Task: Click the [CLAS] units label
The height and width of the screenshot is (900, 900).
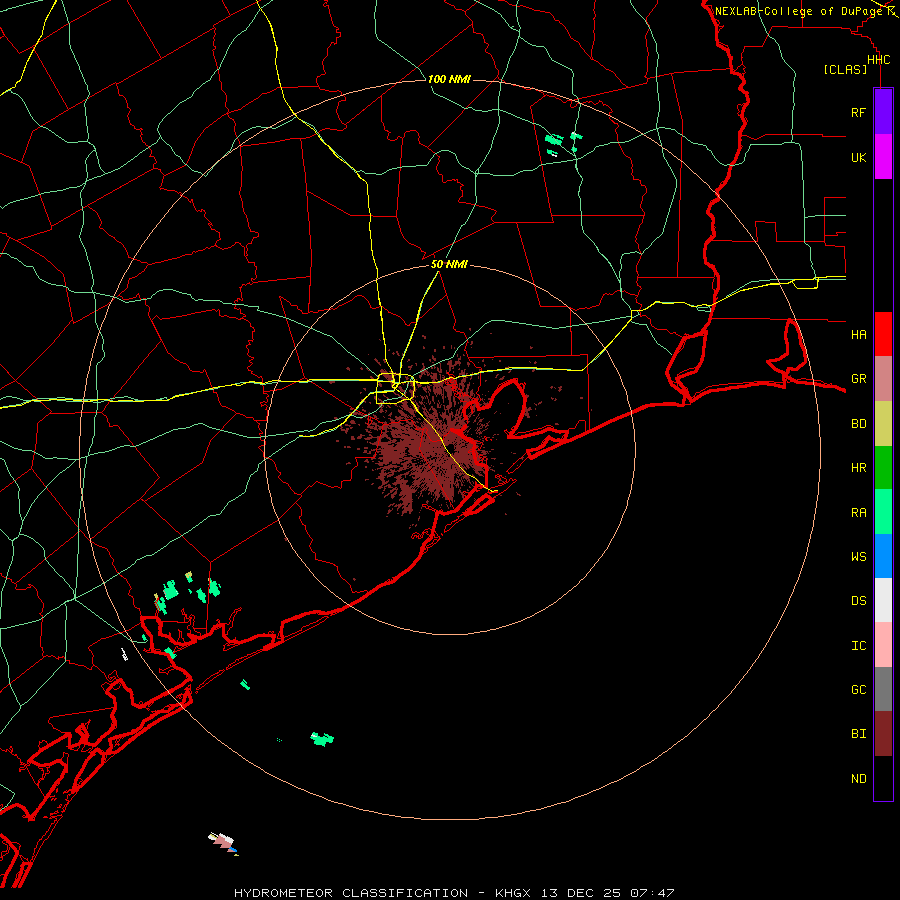Action: click(845, 69)
